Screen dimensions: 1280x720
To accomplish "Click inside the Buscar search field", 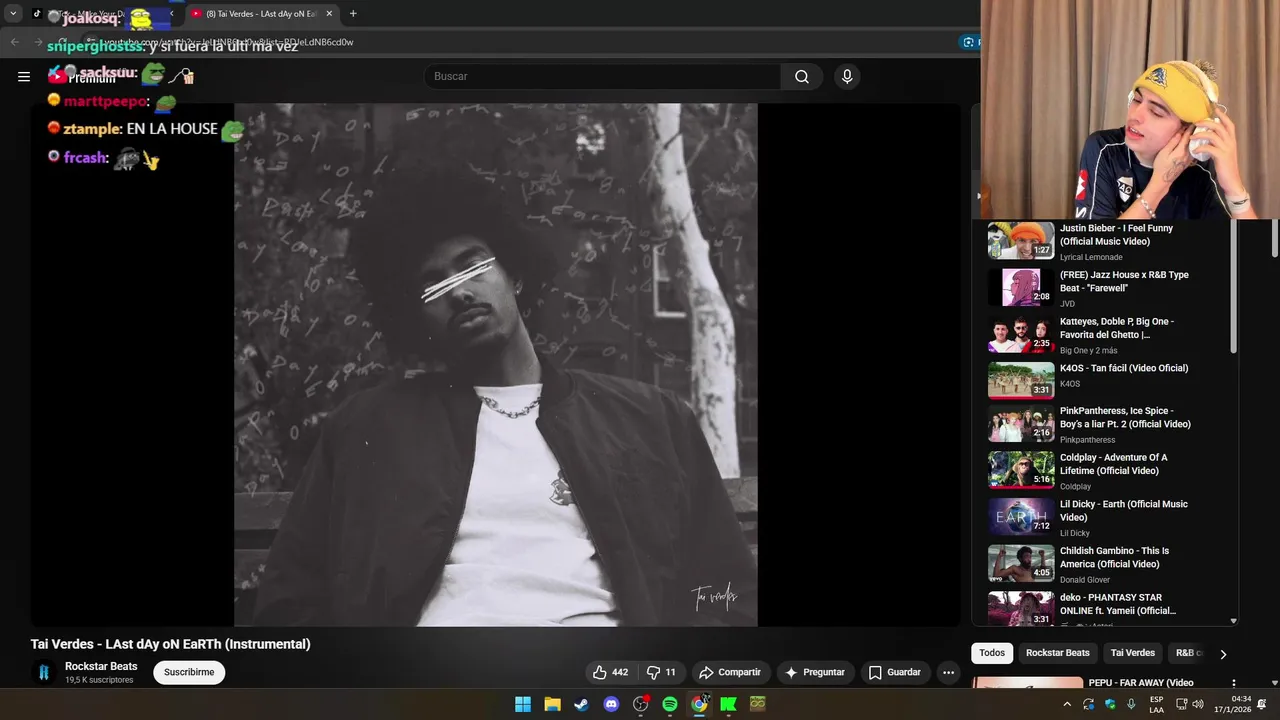I will pos(602,76).
